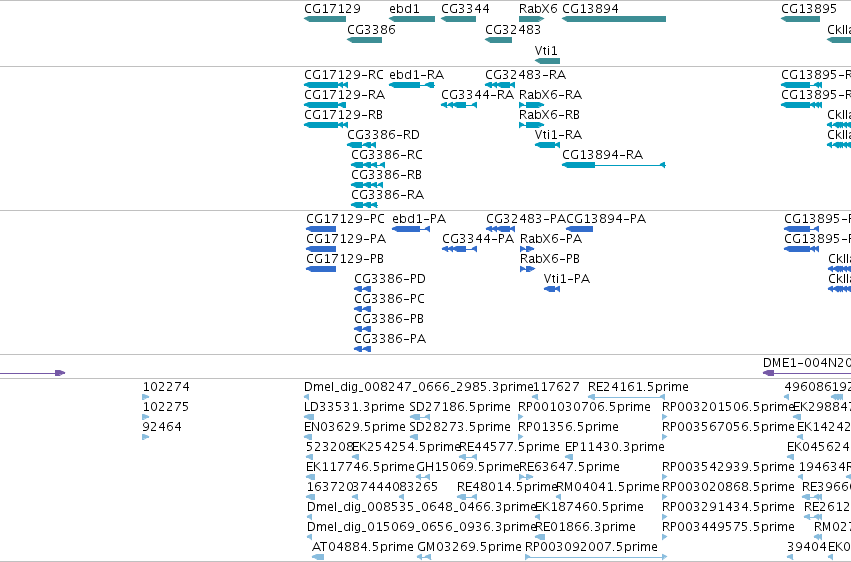Screen dimensions: 851x562
Task: Select the CG3386-PB protein feature
Action: (x=363, y=329)
